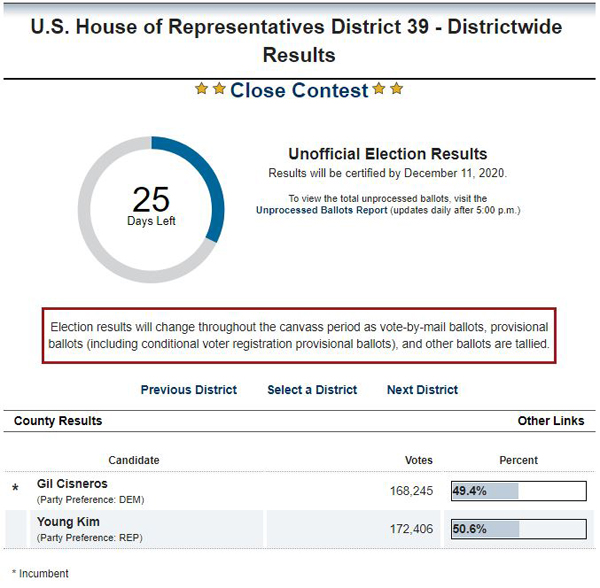Select candidate name Young Kim
Image resolution: width=600 pixels, height=588 pixels.
(x=68, y=521)
